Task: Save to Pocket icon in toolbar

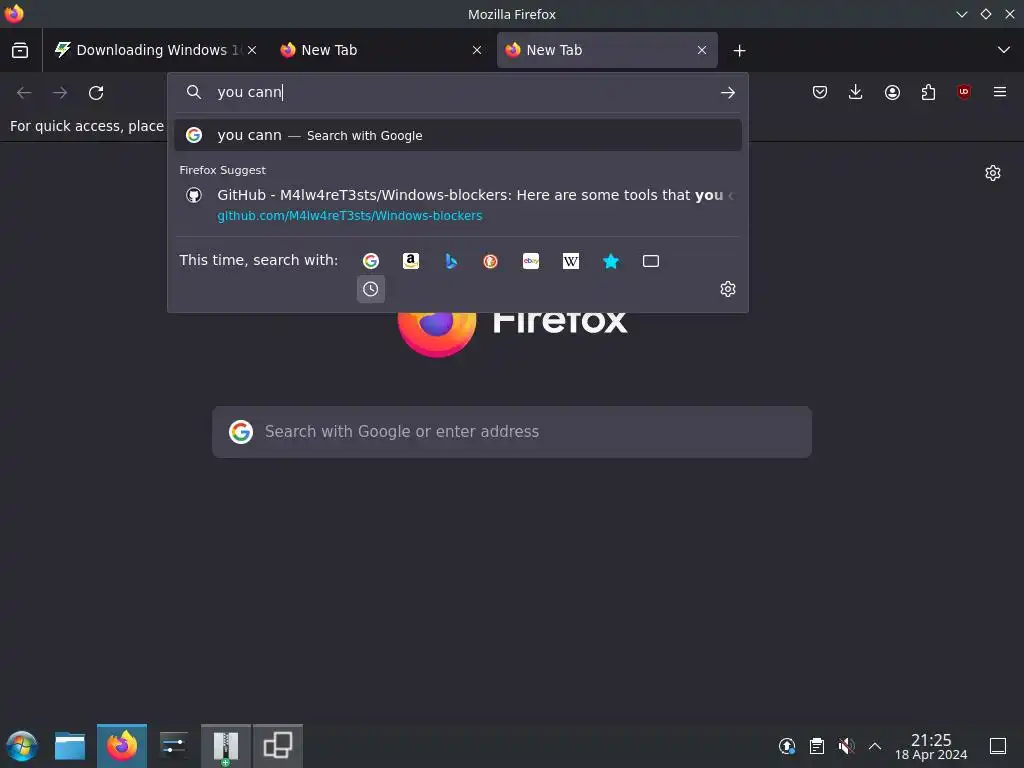Action: 820,93
